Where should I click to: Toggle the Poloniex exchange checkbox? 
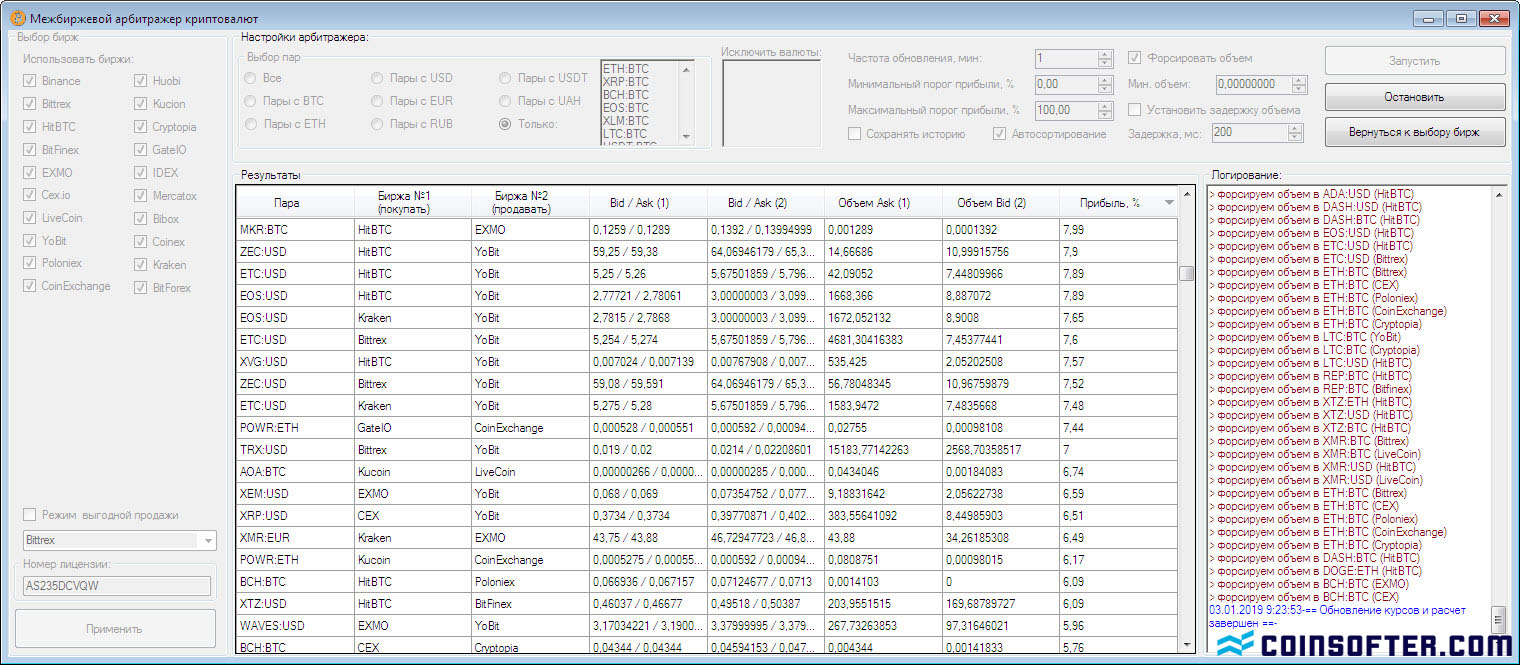pyautogui.click(x=31, y=263)
